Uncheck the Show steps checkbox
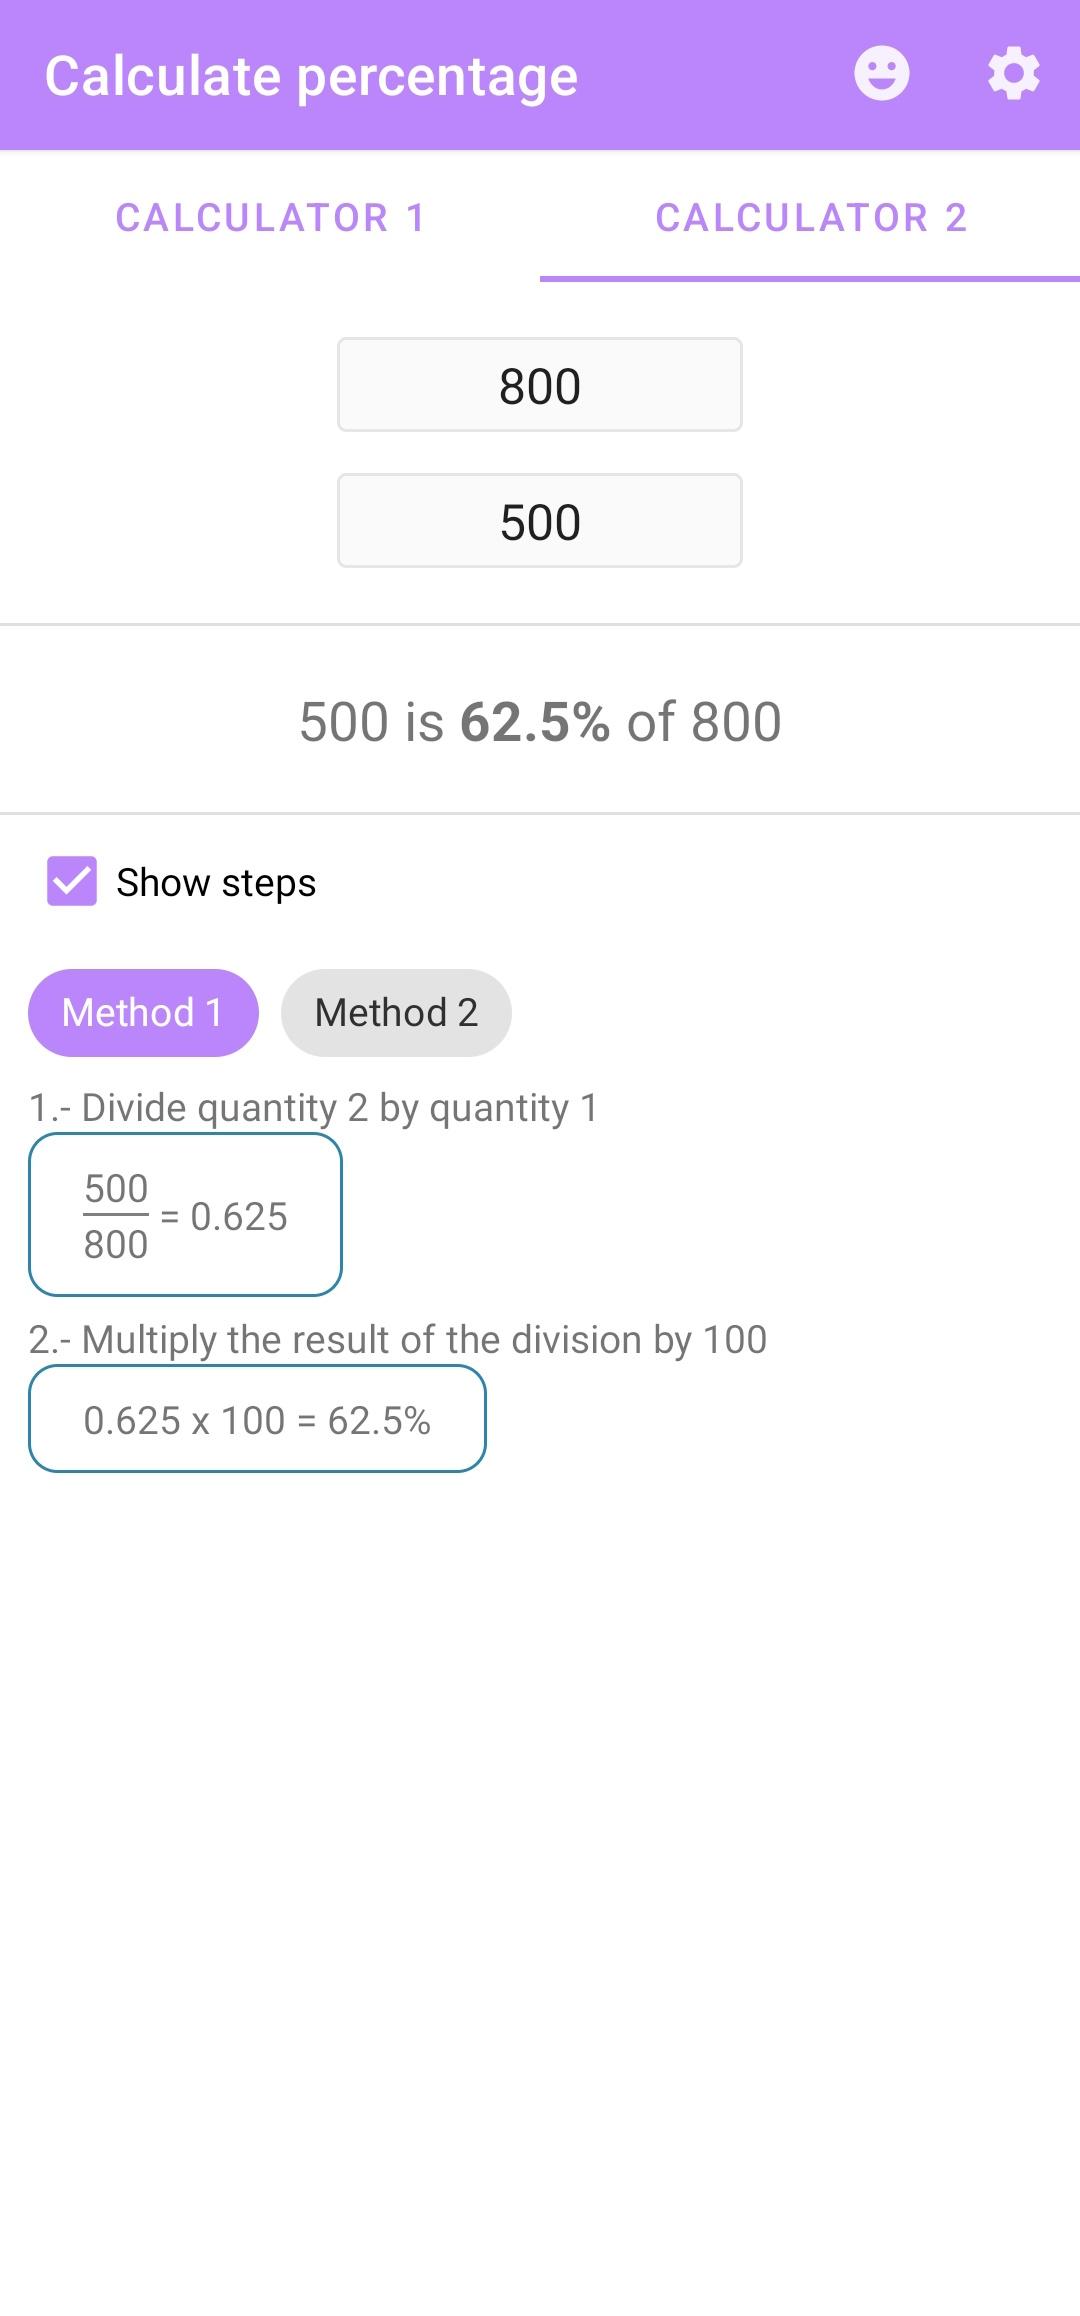The height and width of the screenshot is (2316, 1080). pos(72,881)
